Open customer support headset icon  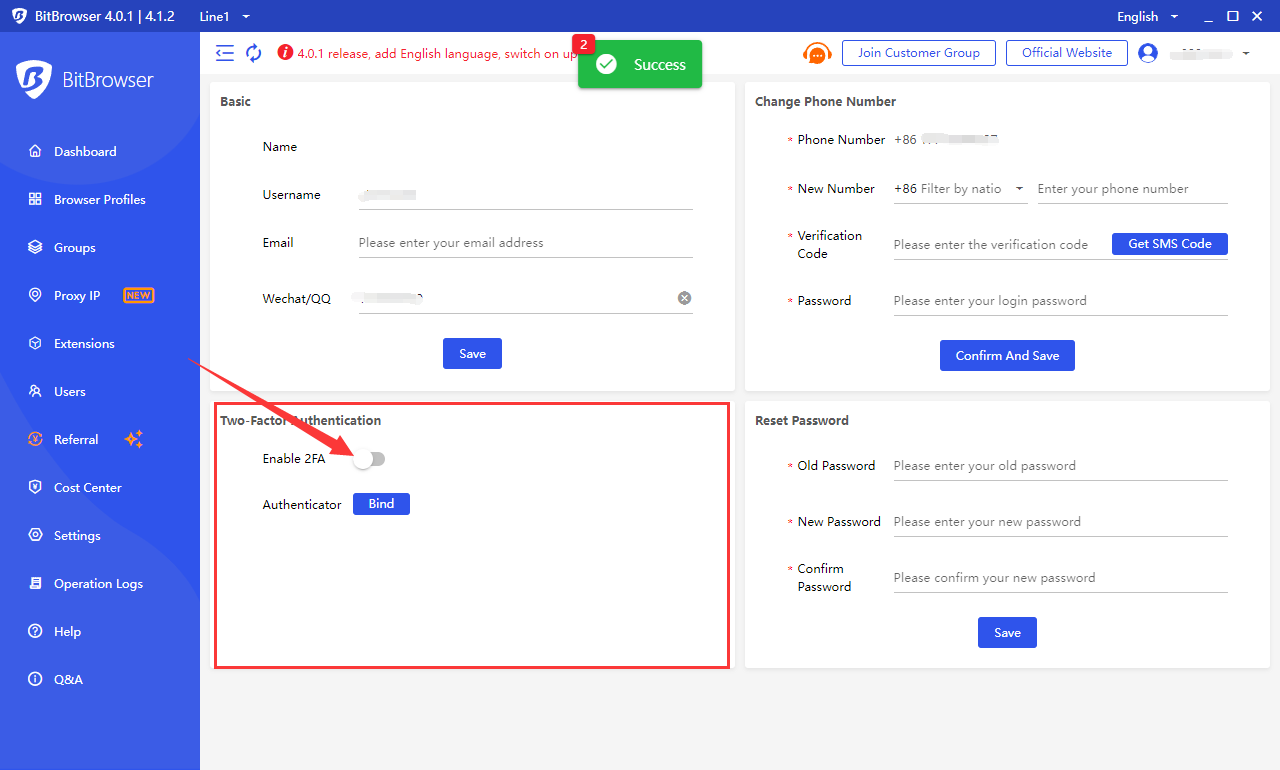pos(817,53)
